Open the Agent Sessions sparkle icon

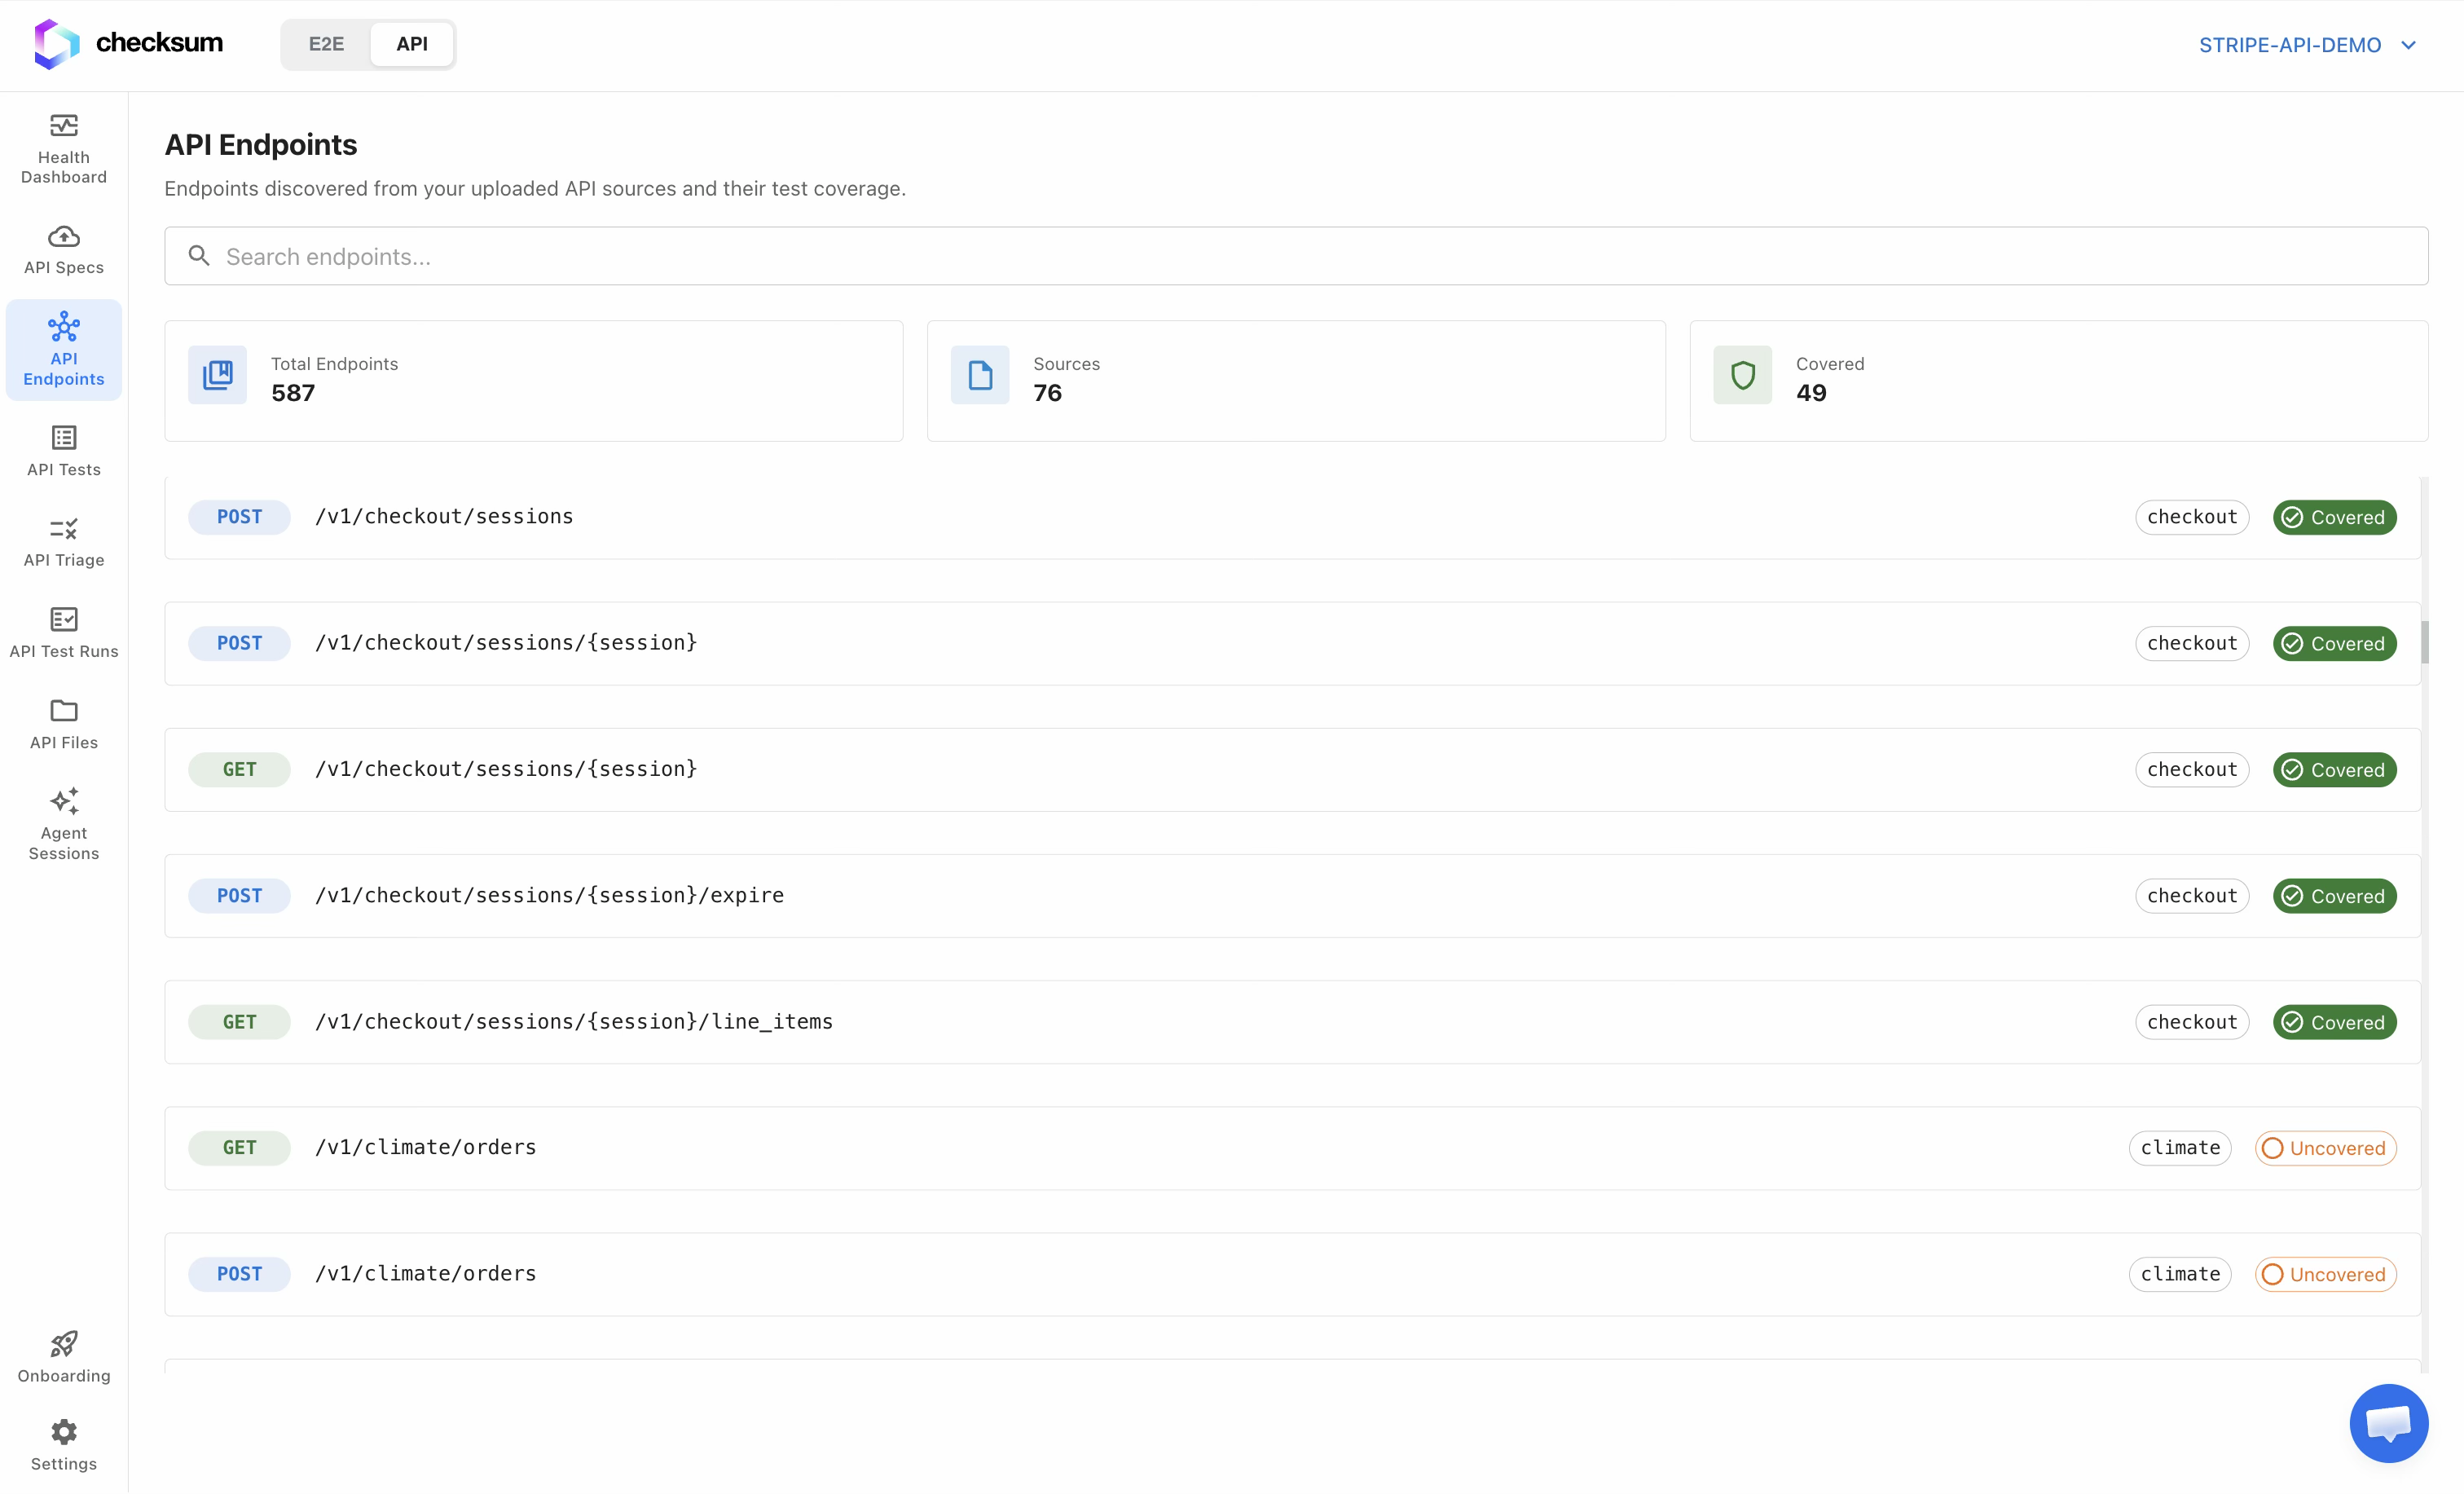[x=64, y=801]
